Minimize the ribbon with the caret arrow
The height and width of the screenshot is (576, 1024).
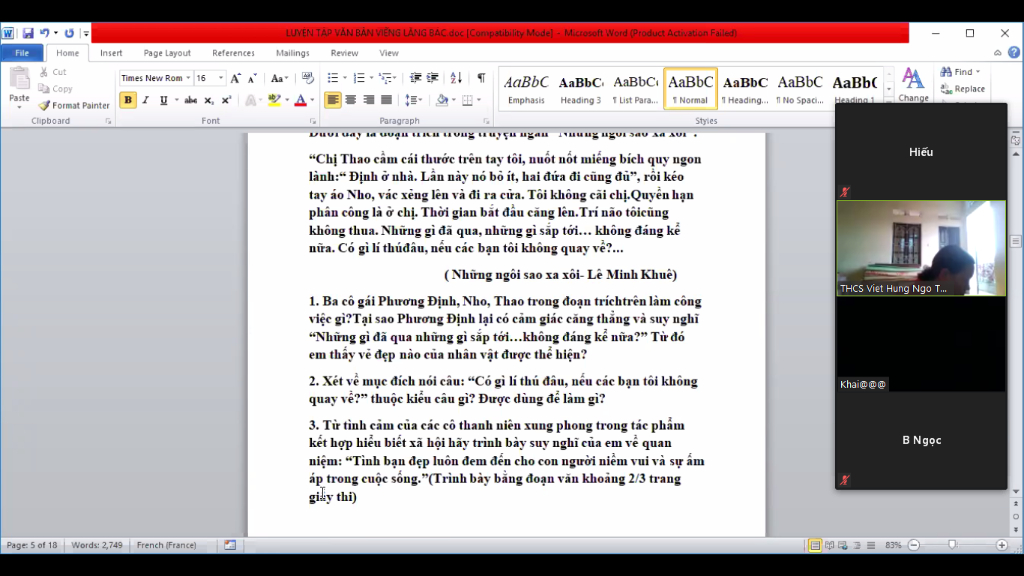coord(997,53)
